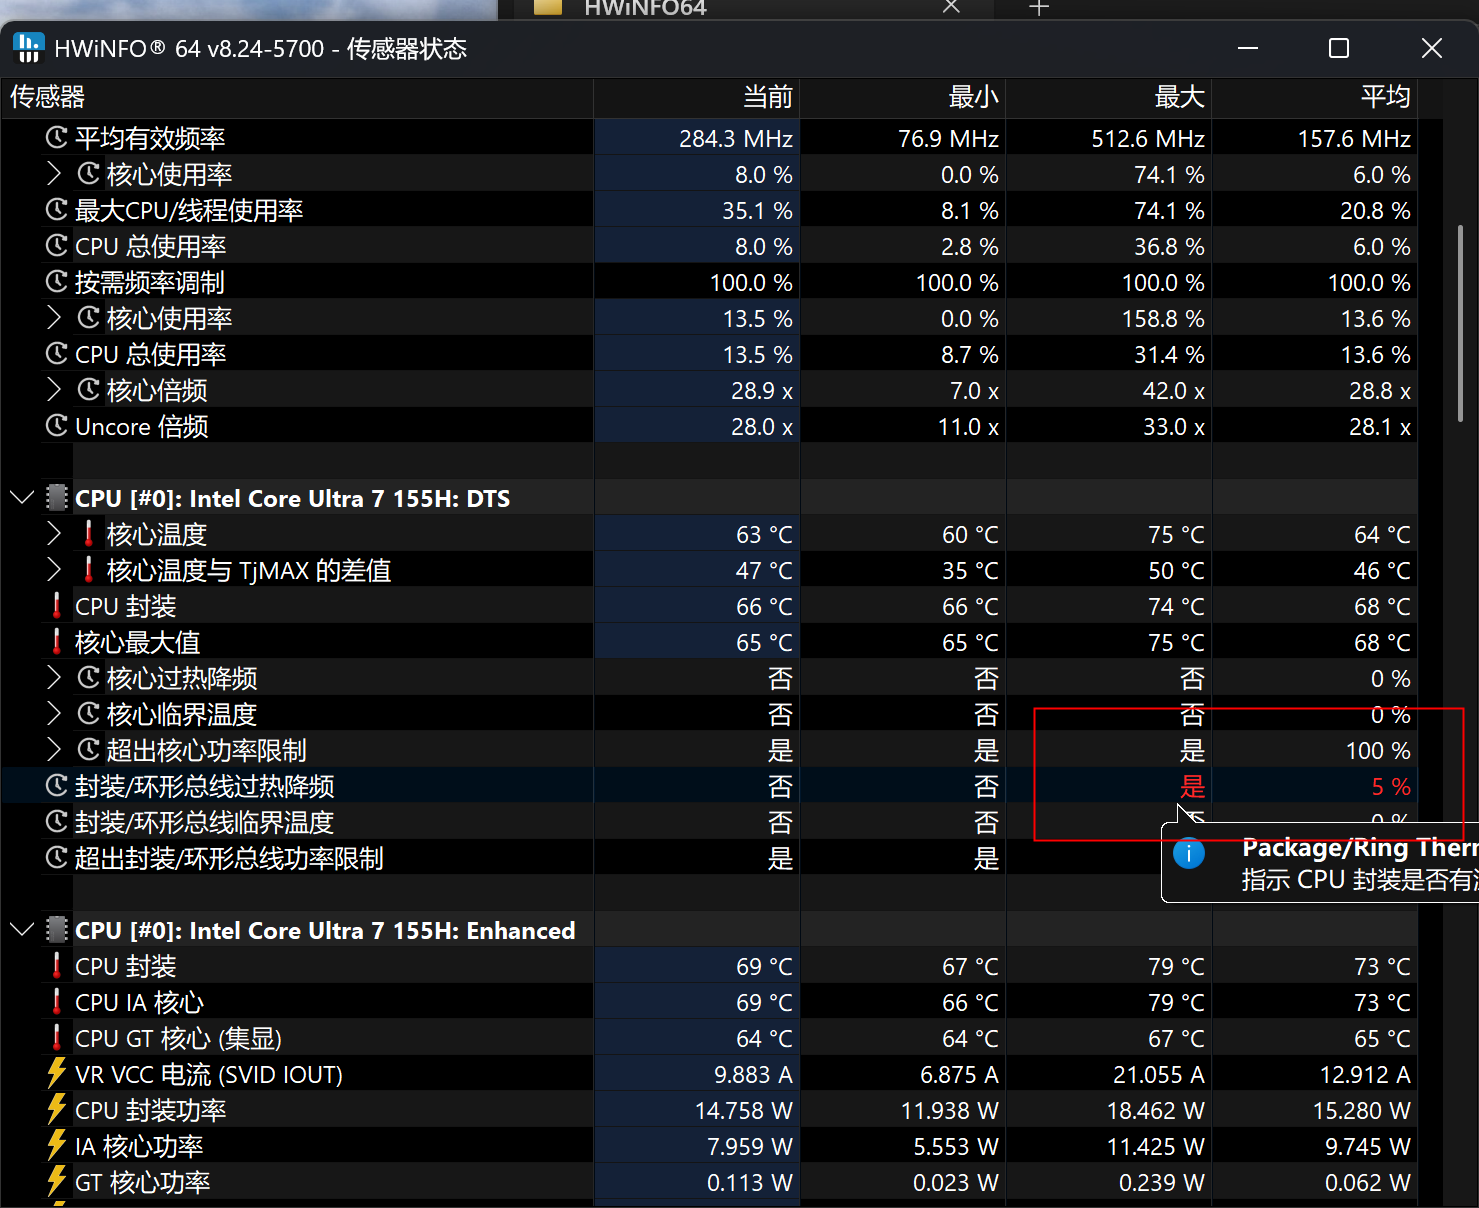This screenshot has width=1479, height=1208.
Task: Click the 当前 column header
Action: point(767,97)
